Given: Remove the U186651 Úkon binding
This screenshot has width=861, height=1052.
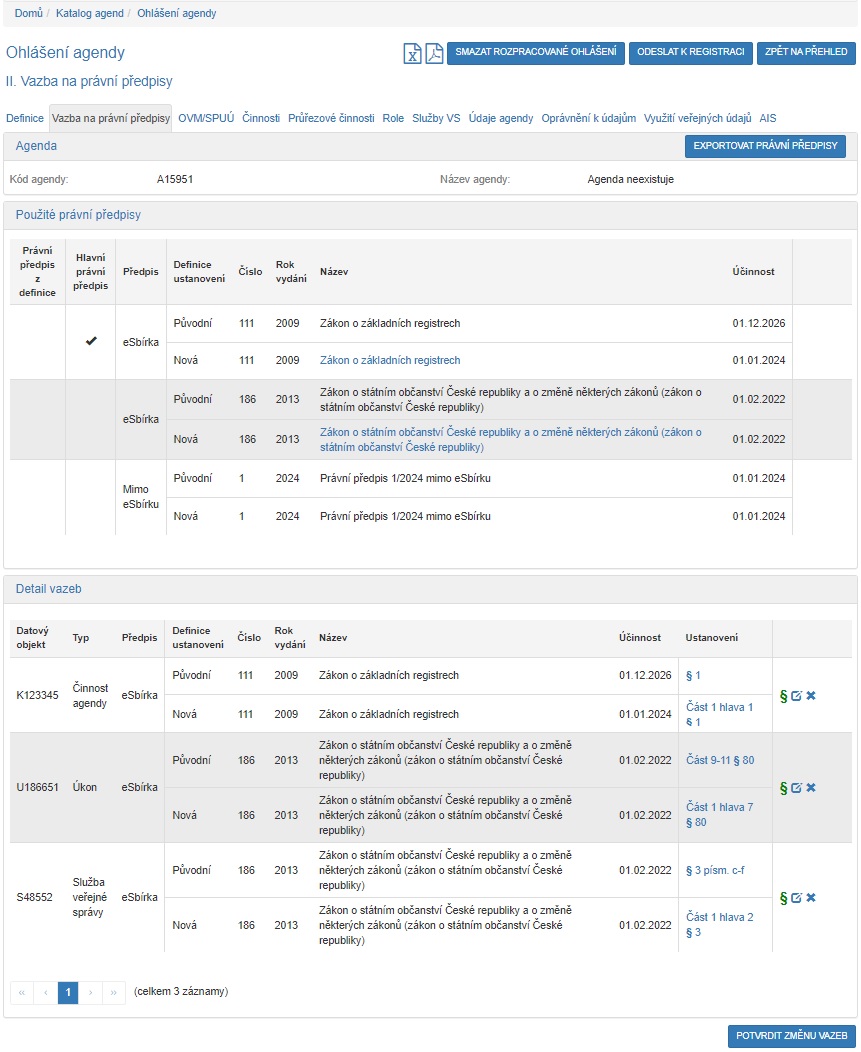Looking at the screenshot, I should click(811, 787).
